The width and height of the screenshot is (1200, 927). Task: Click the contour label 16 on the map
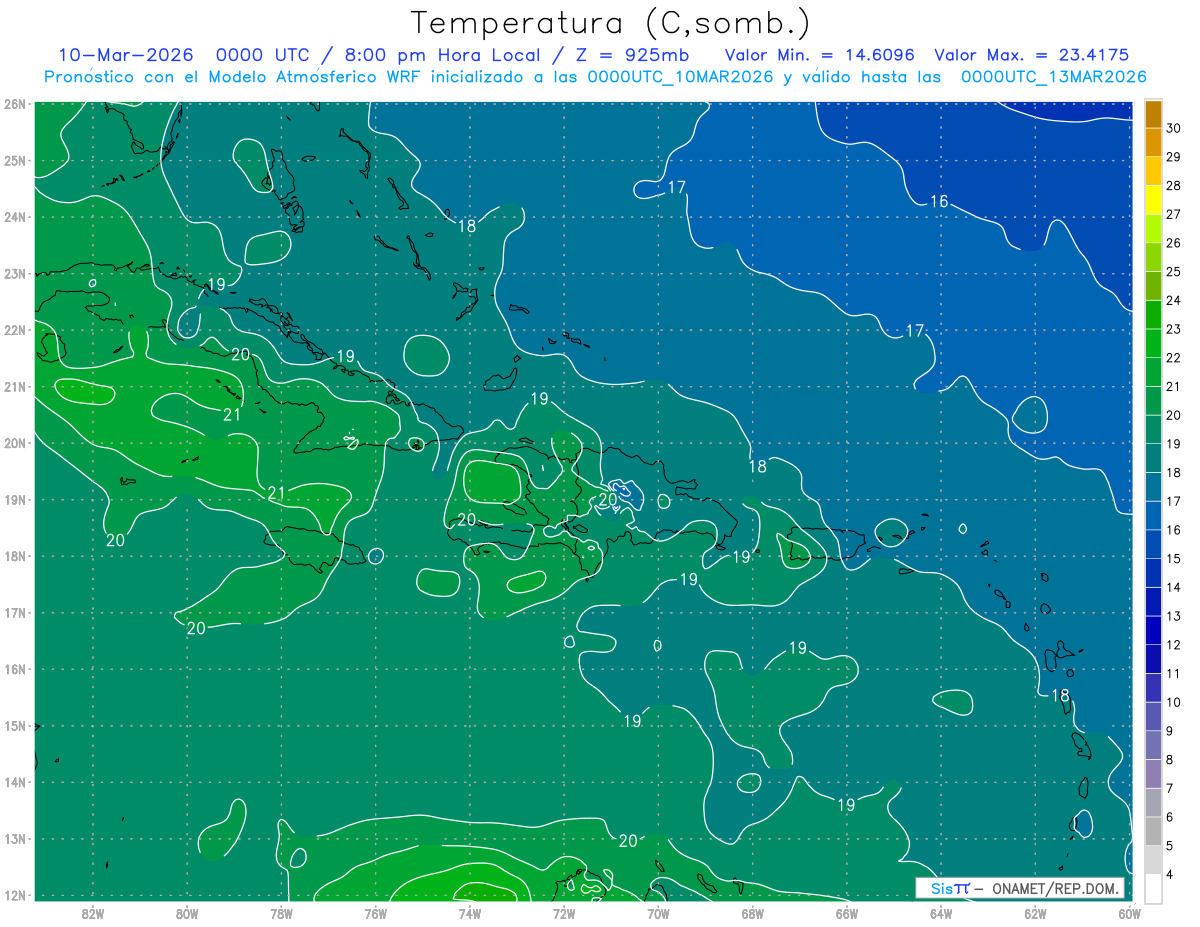coord(939,201)
